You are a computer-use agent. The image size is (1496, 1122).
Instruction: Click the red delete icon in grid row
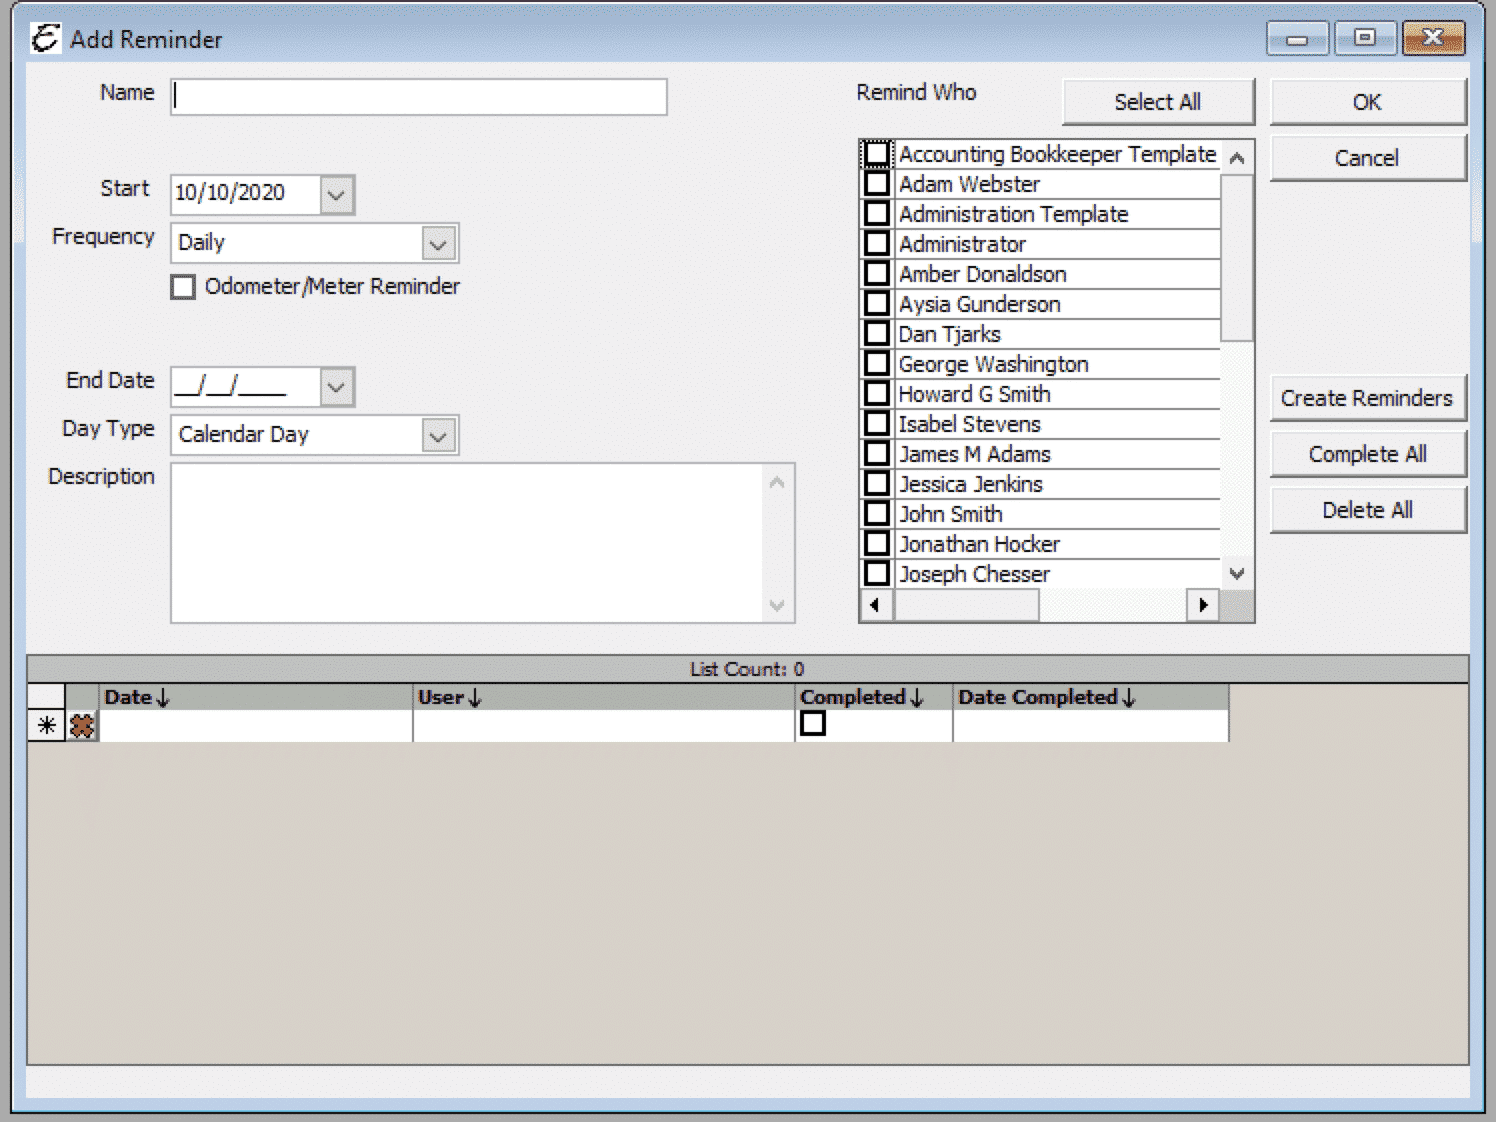[x=82, y=726]
